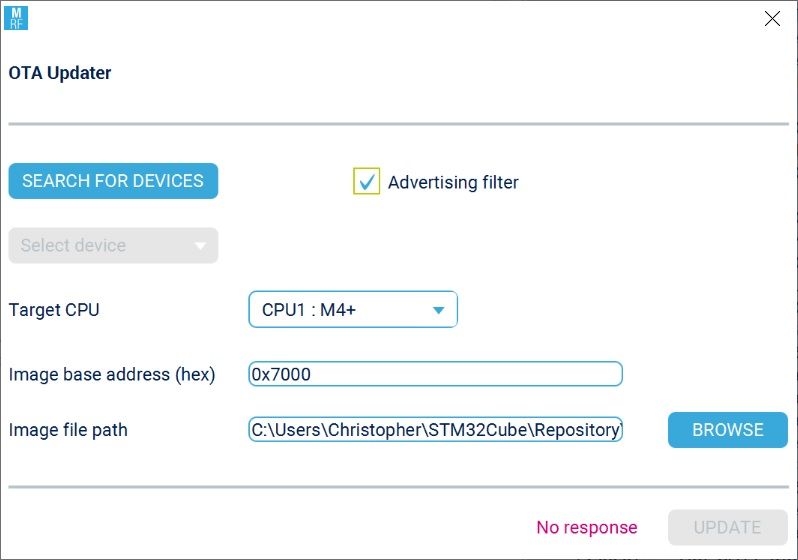Open the Select device dropdown
The image size is (798, 560).
(x=113, y=245)
